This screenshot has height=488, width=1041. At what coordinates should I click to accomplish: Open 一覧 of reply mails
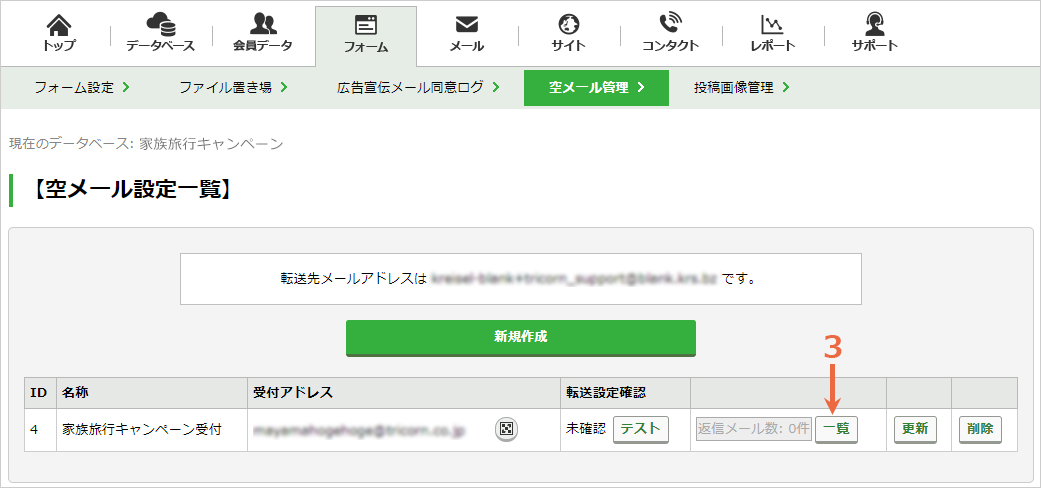(837, 430)
